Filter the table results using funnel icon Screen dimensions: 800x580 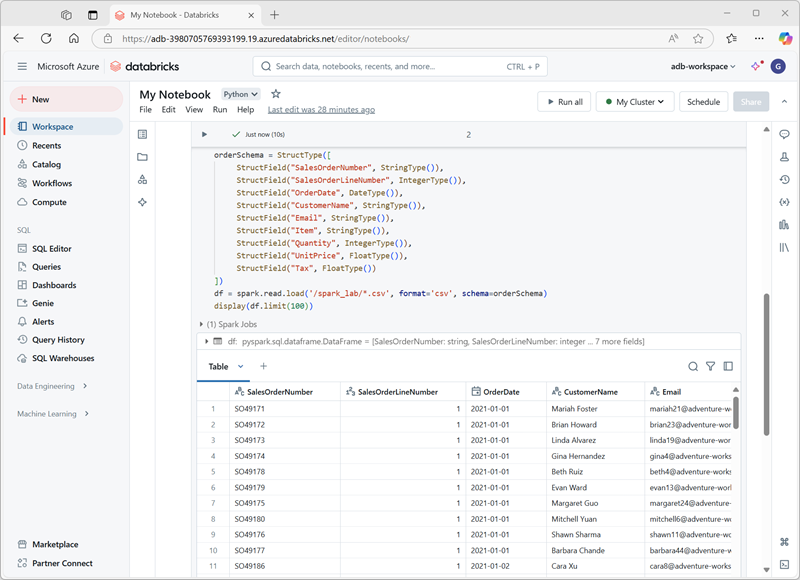[x=711, y=366]
